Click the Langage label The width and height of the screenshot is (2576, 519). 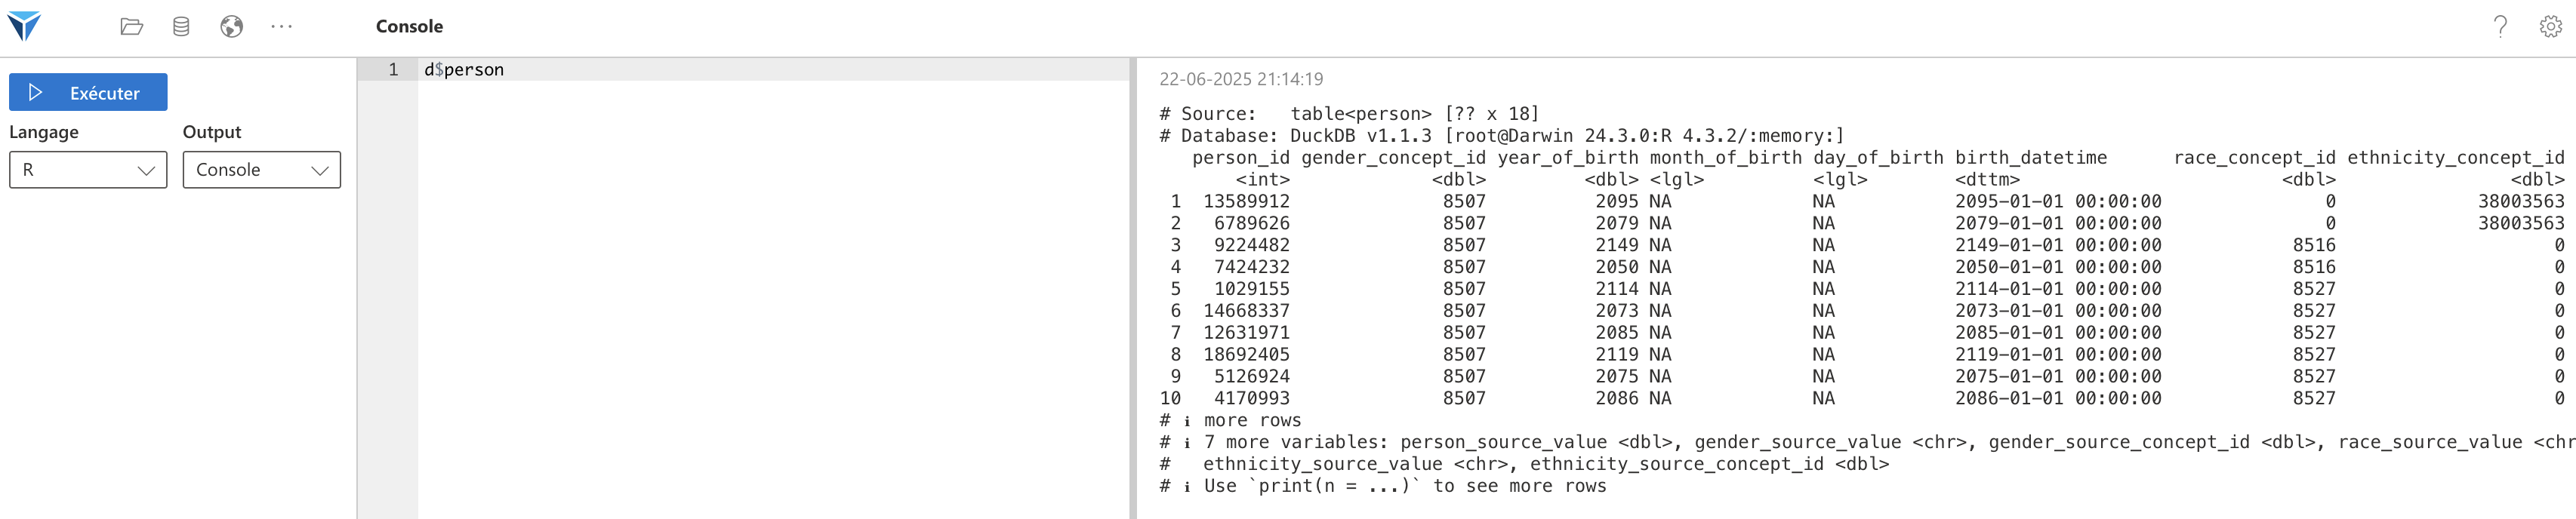pyautogui.click(x=44, y=132)
